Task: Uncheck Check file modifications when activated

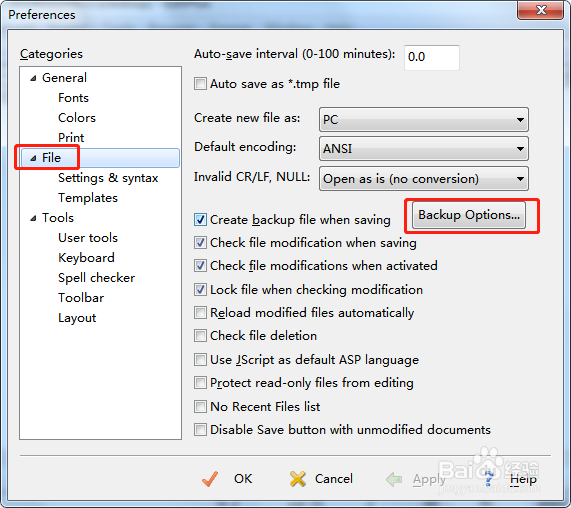Action: tap(200, 266)
